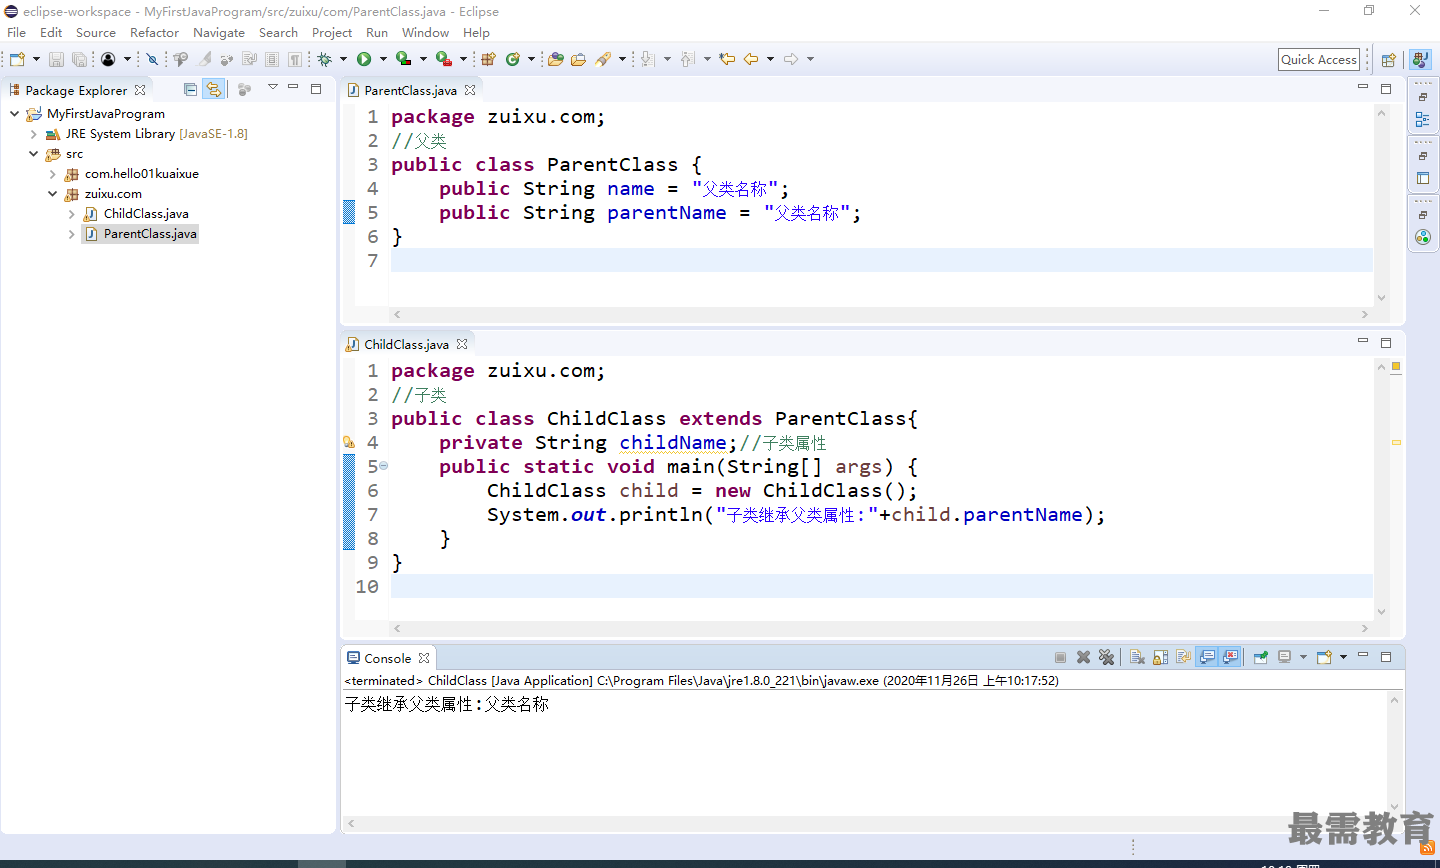Open the Navigate menu
The image size is (1440, 868).
219,32
